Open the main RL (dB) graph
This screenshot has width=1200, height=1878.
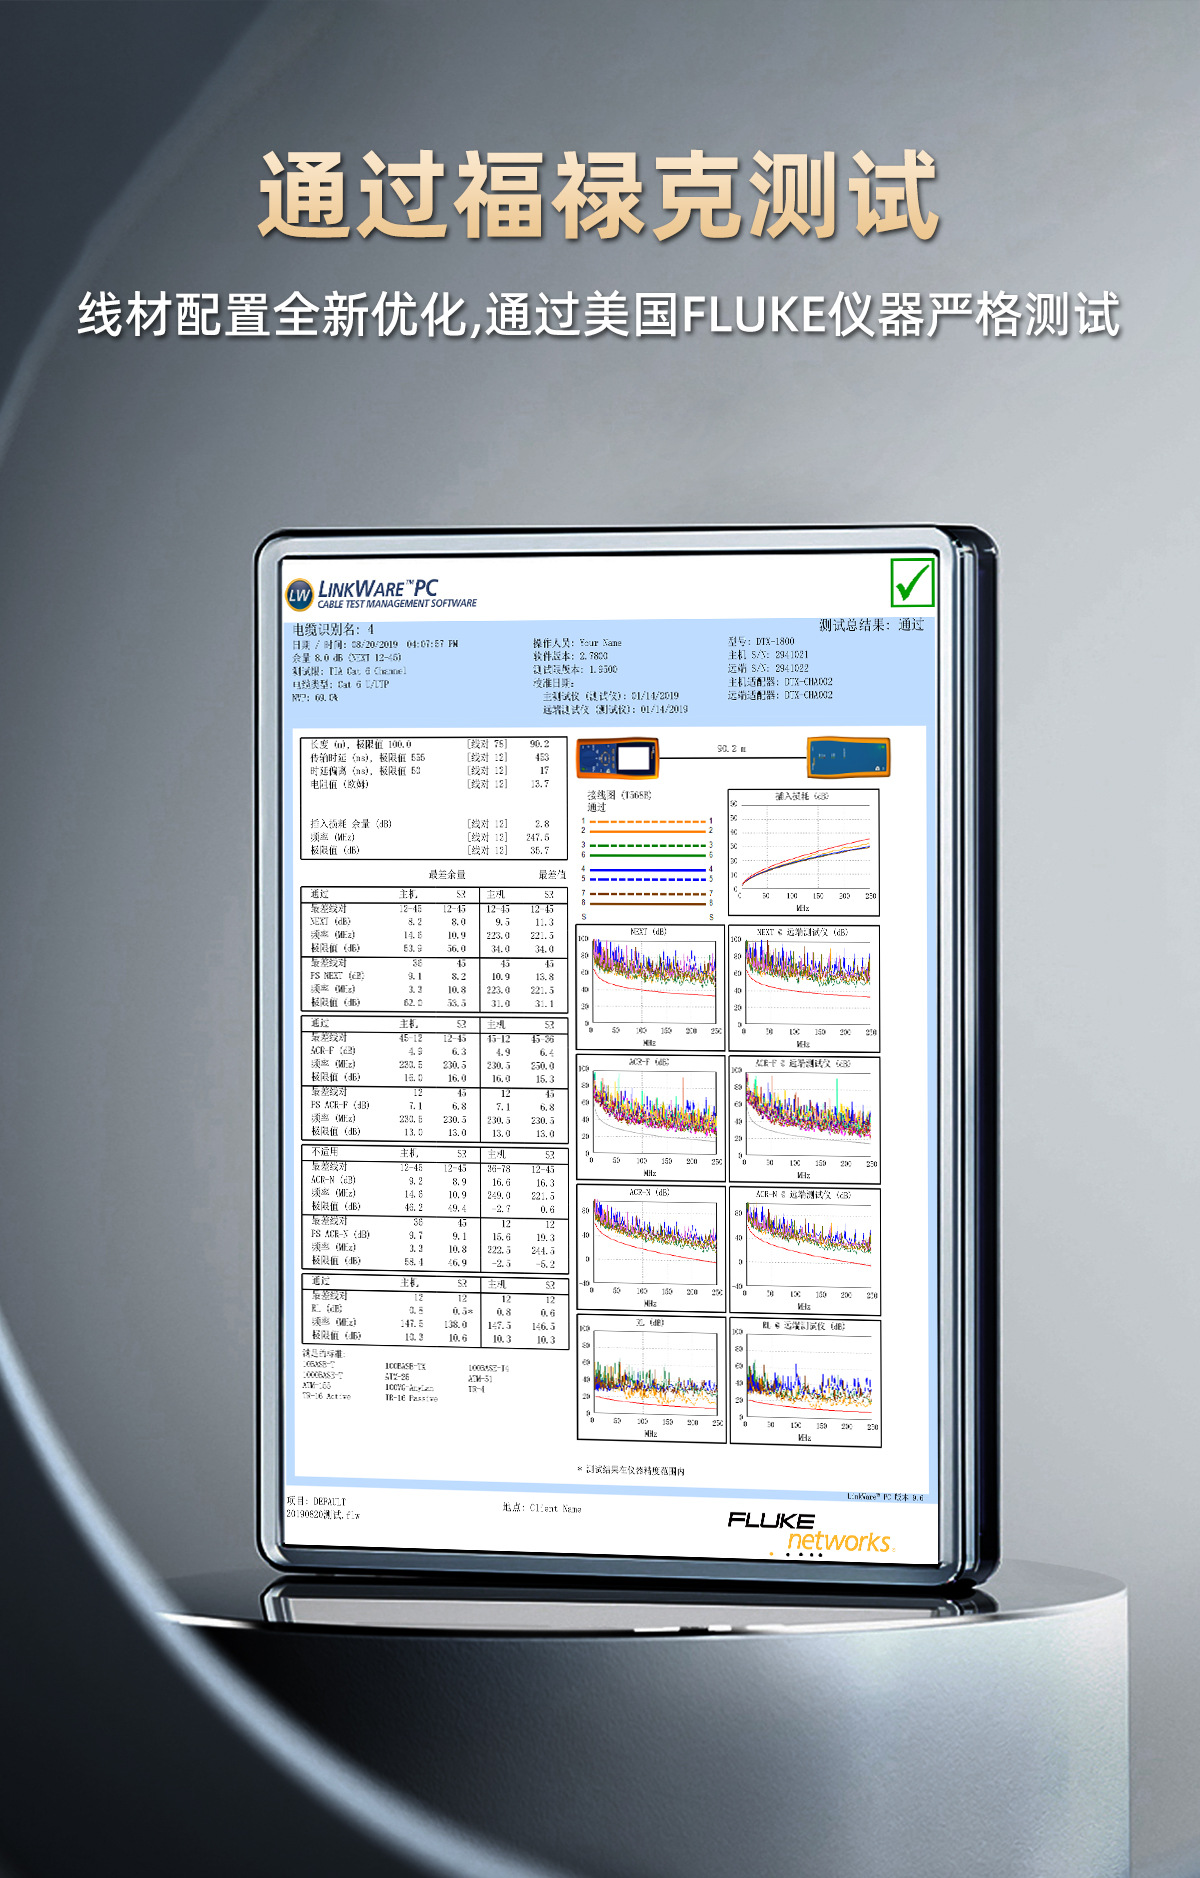650,1378
